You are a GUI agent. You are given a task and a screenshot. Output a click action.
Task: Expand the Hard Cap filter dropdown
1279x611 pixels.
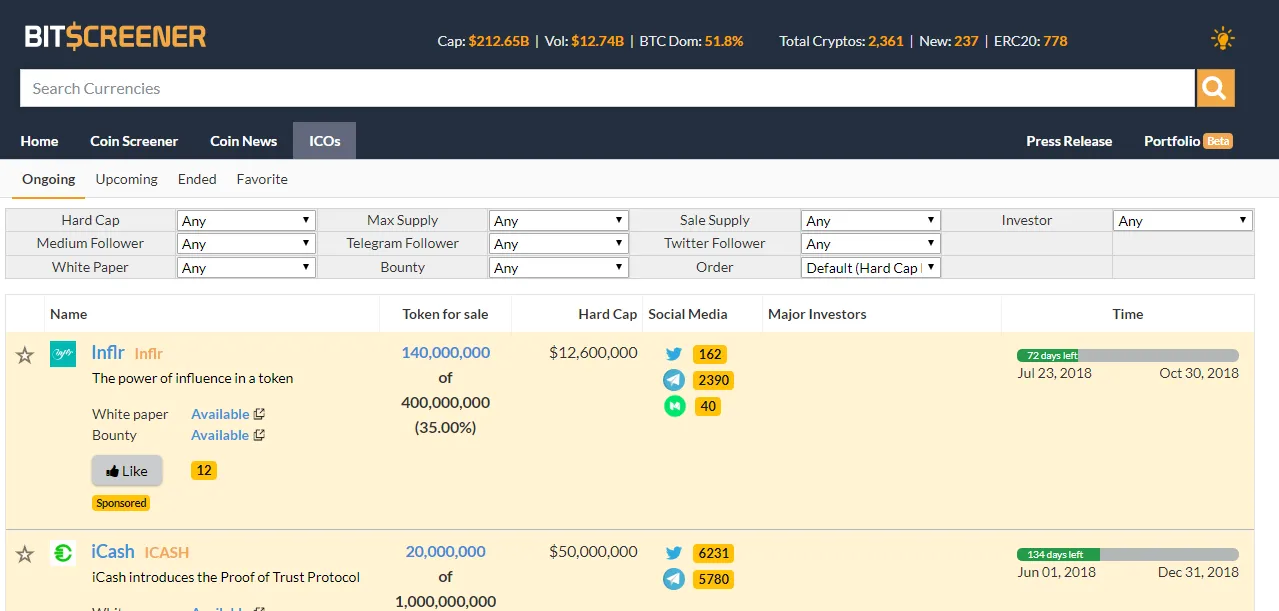(x=246, y=221)
